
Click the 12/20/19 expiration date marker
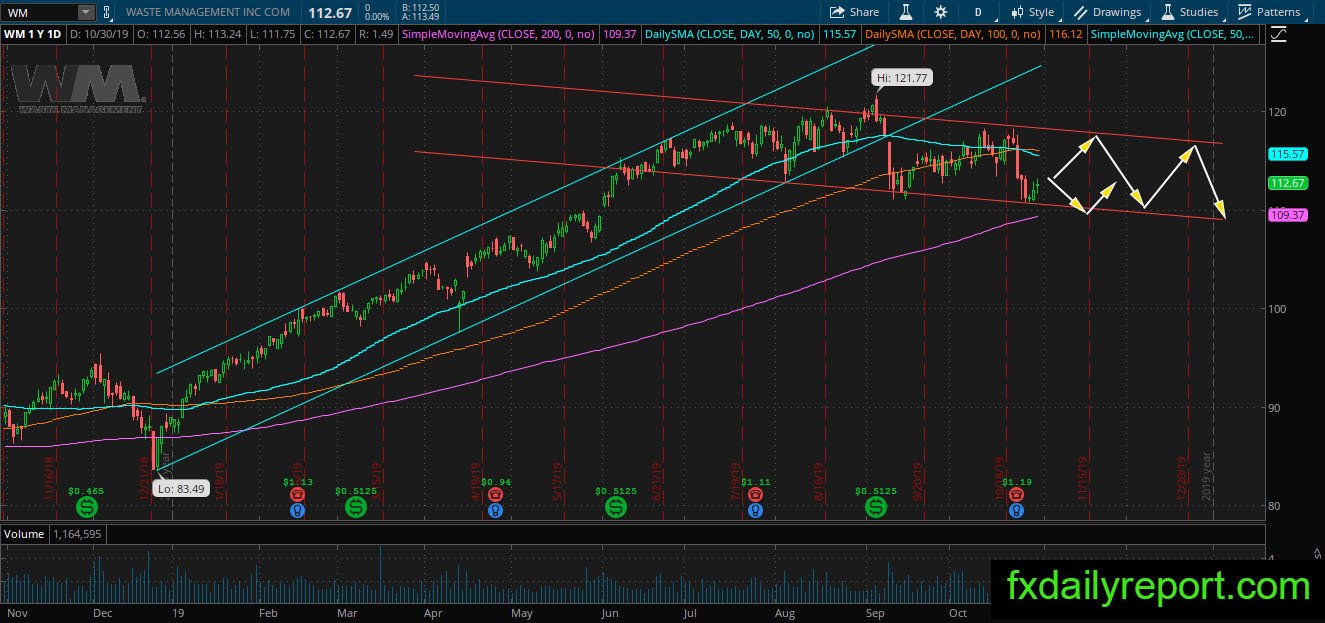[1181, 479]
